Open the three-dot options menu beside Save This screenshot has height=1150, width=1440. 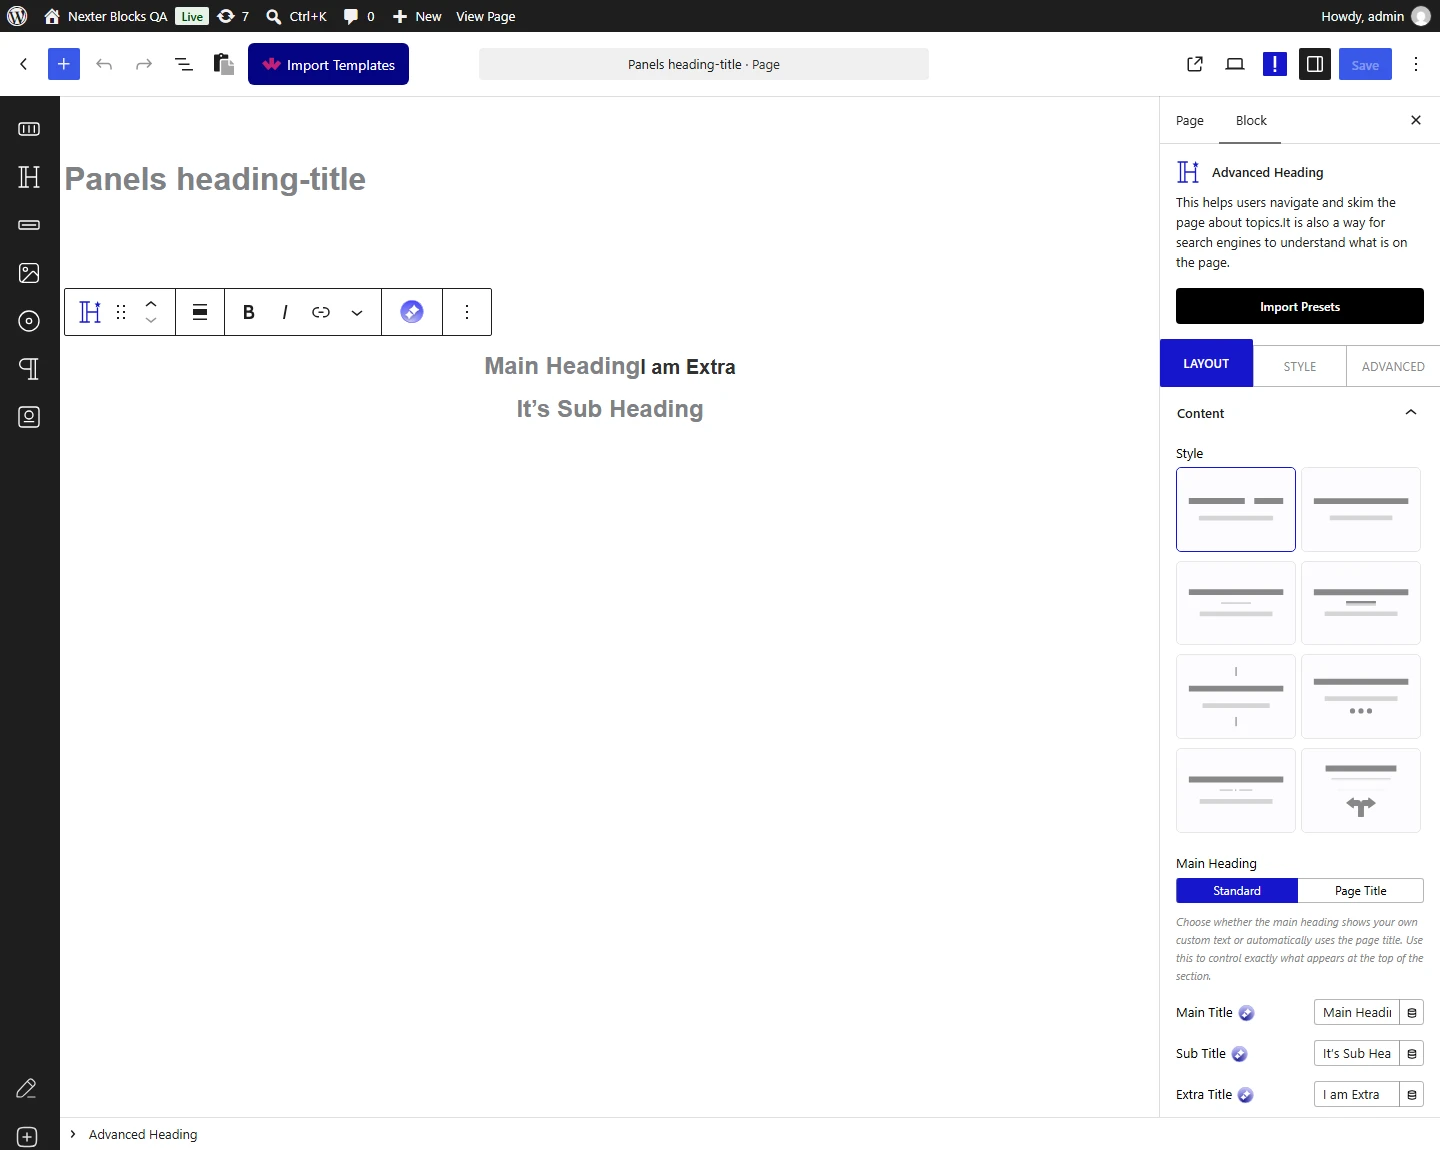pos(1416,64)
